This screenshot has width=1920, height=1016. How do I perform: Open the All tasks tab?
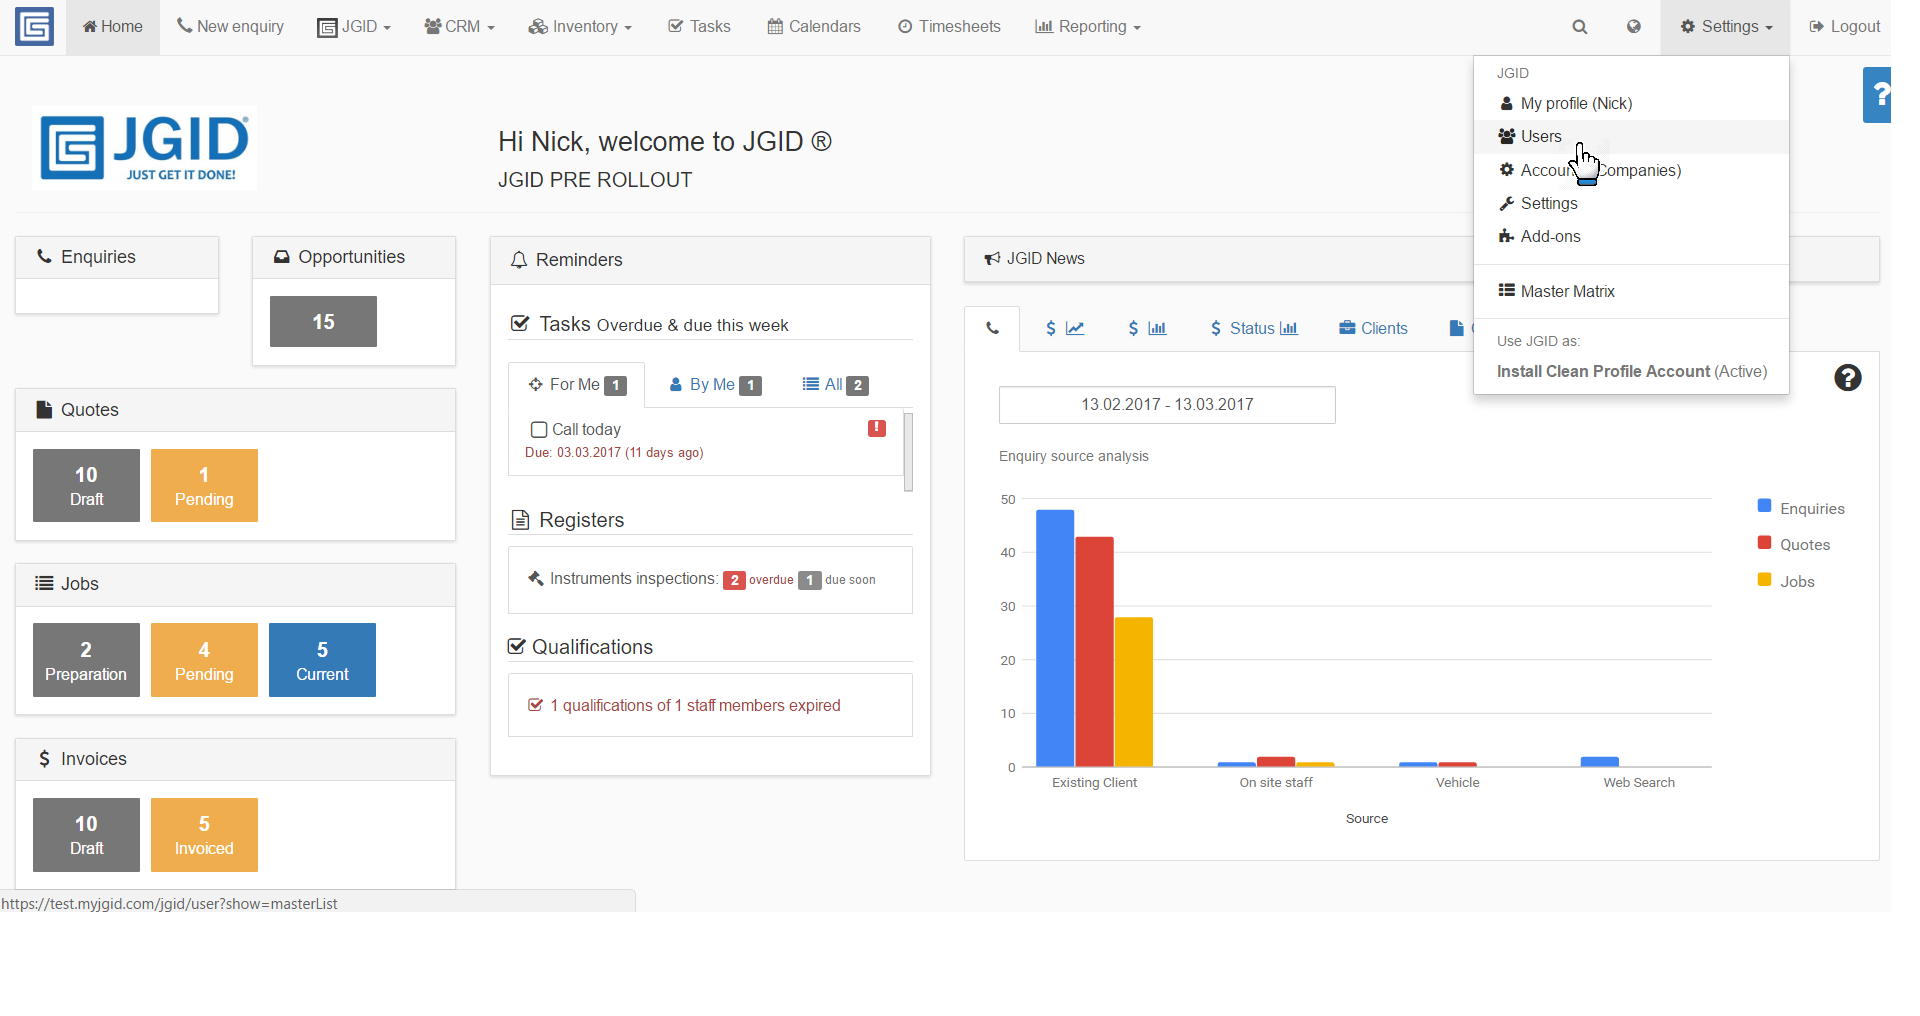click(x=835, y=385)
